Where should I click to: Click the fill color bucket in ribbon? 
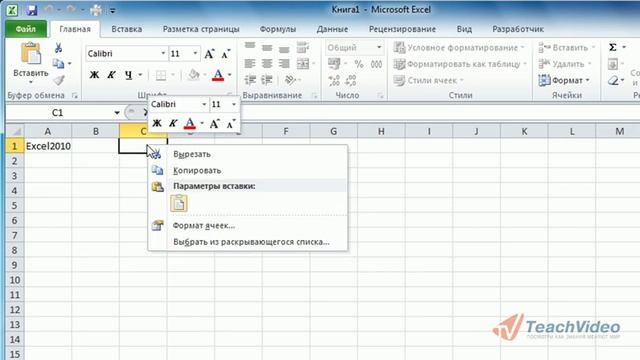[x=194, y=75]
